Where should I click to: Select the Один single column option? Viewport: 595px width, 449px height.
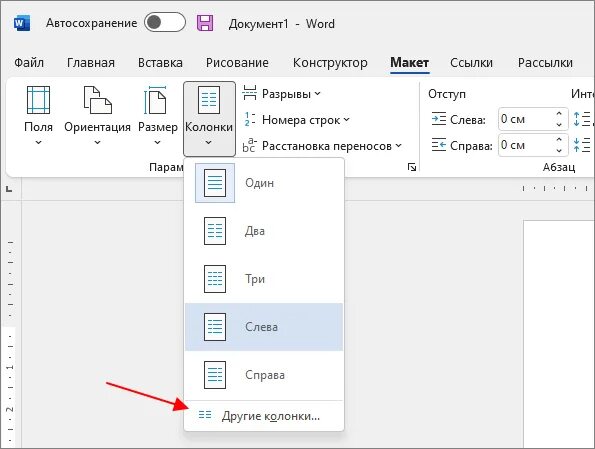click(x=264, y=183)
